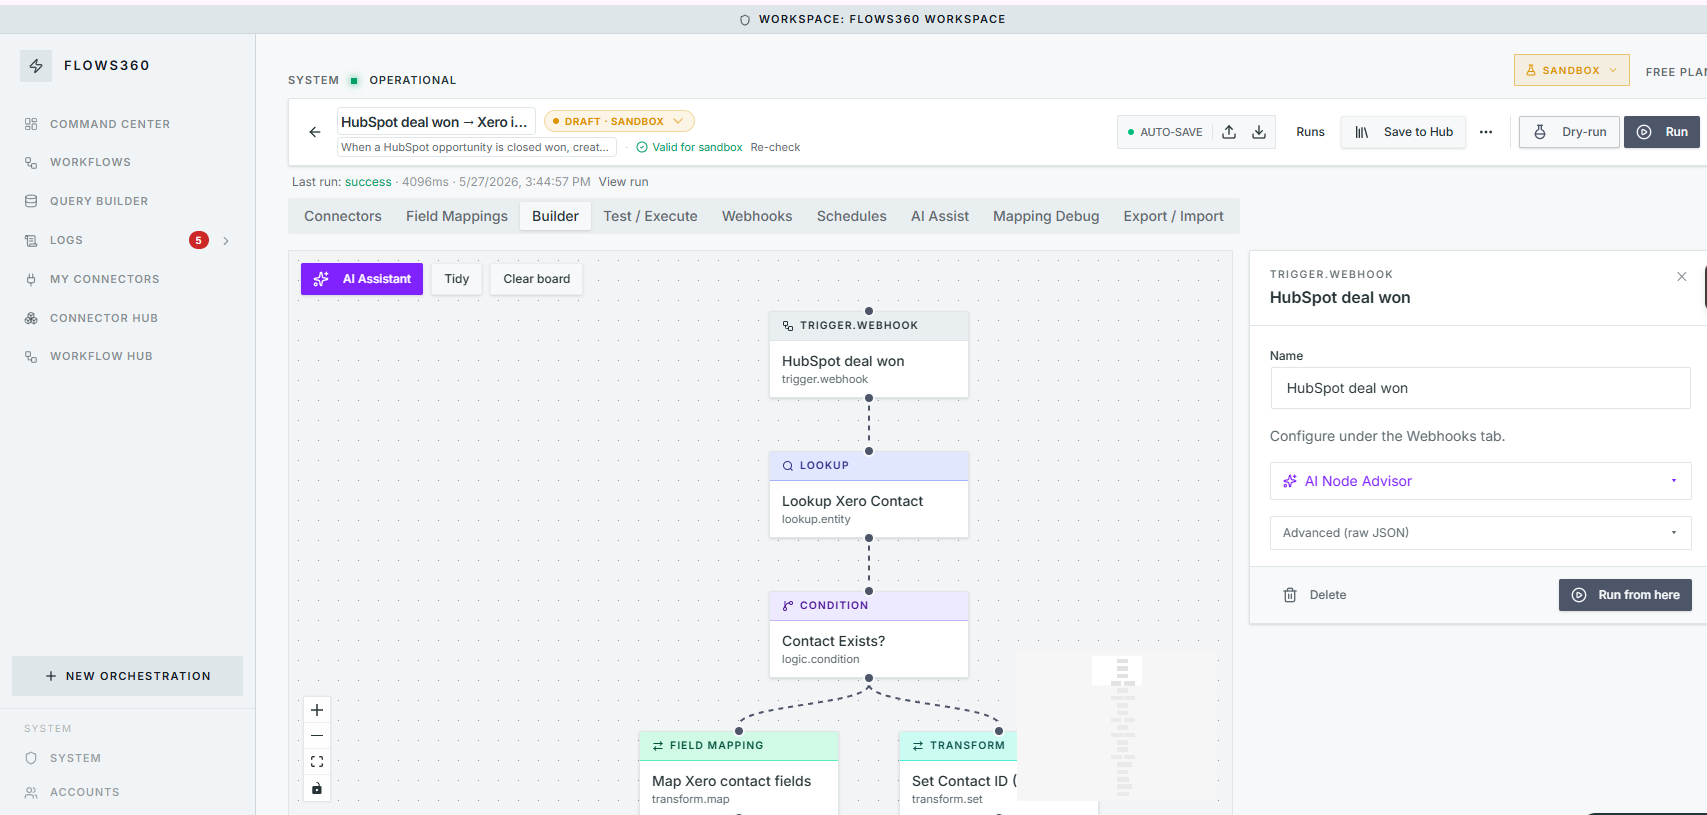The width and height of the screenshot is (1707, 815).
Task: Click the Tidy button
Action: (457, 279)
